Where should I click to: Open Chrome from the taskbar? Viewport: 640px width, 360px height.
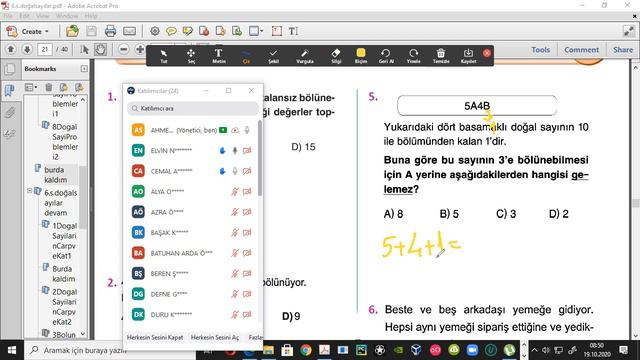(305, 350)
